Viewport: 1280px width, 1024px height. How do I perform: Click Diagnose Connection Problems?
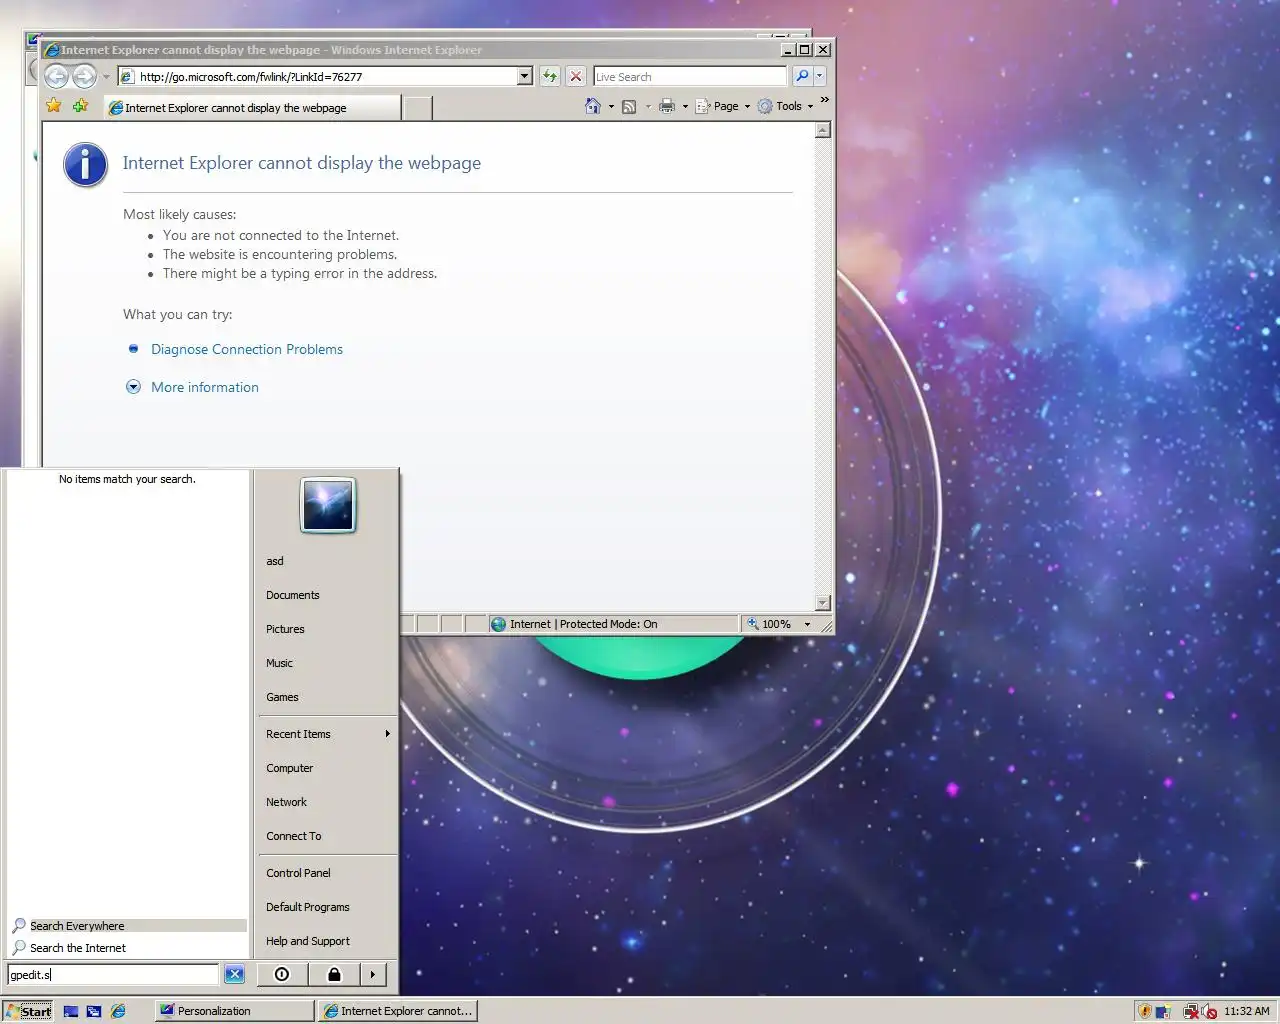pyautogui.click(x=247, y=349)
